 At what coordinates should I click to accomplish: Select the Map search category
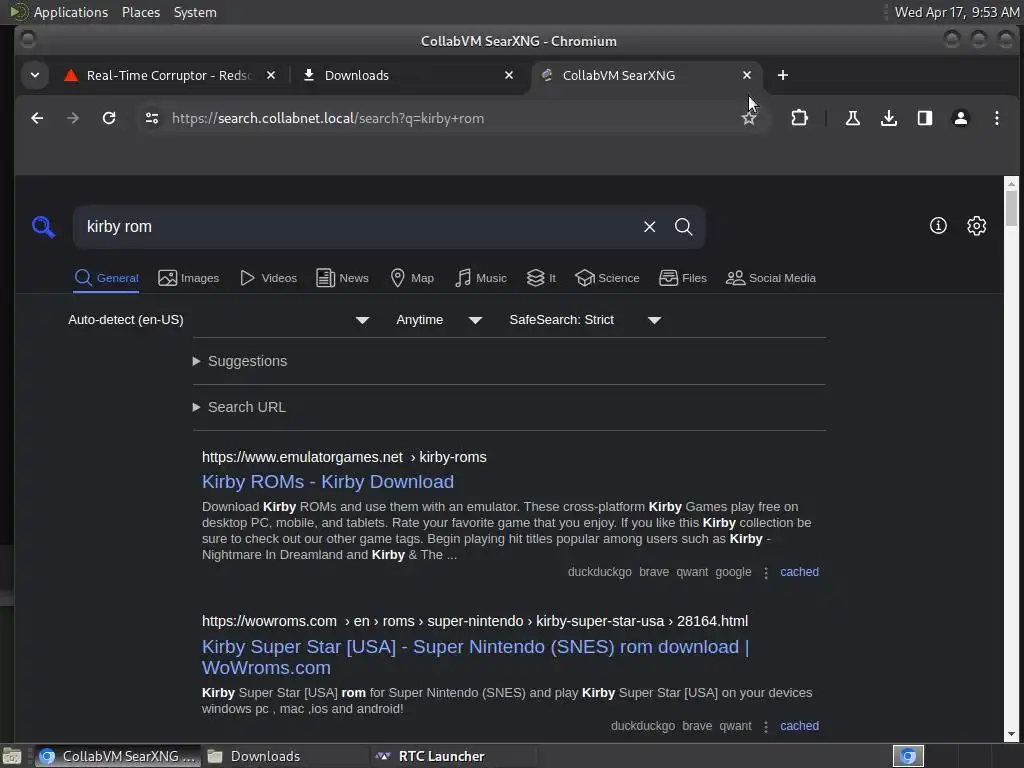[411, 278]
